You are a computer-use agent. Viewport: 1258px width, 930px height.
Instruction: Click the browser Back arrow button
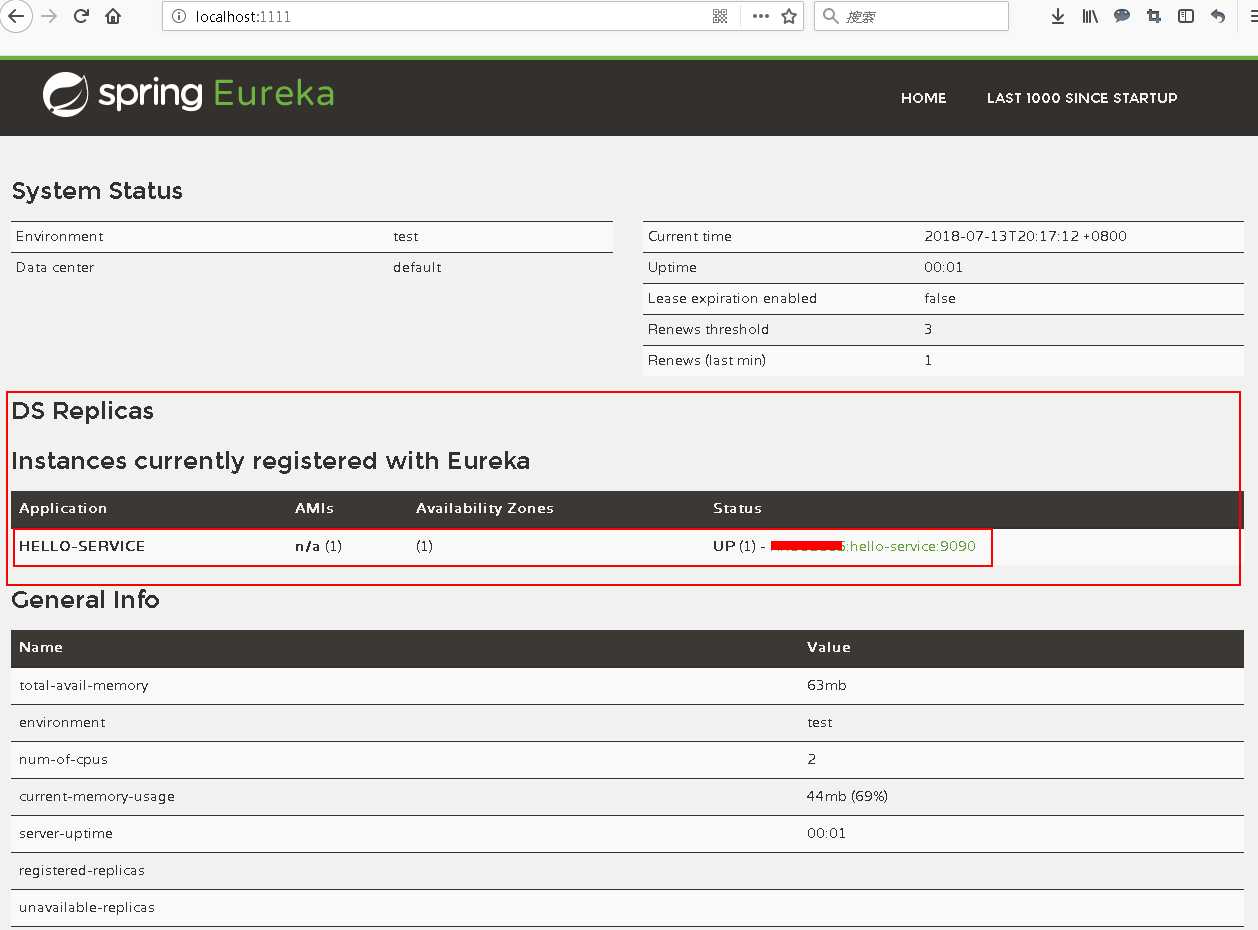point(15,16)
